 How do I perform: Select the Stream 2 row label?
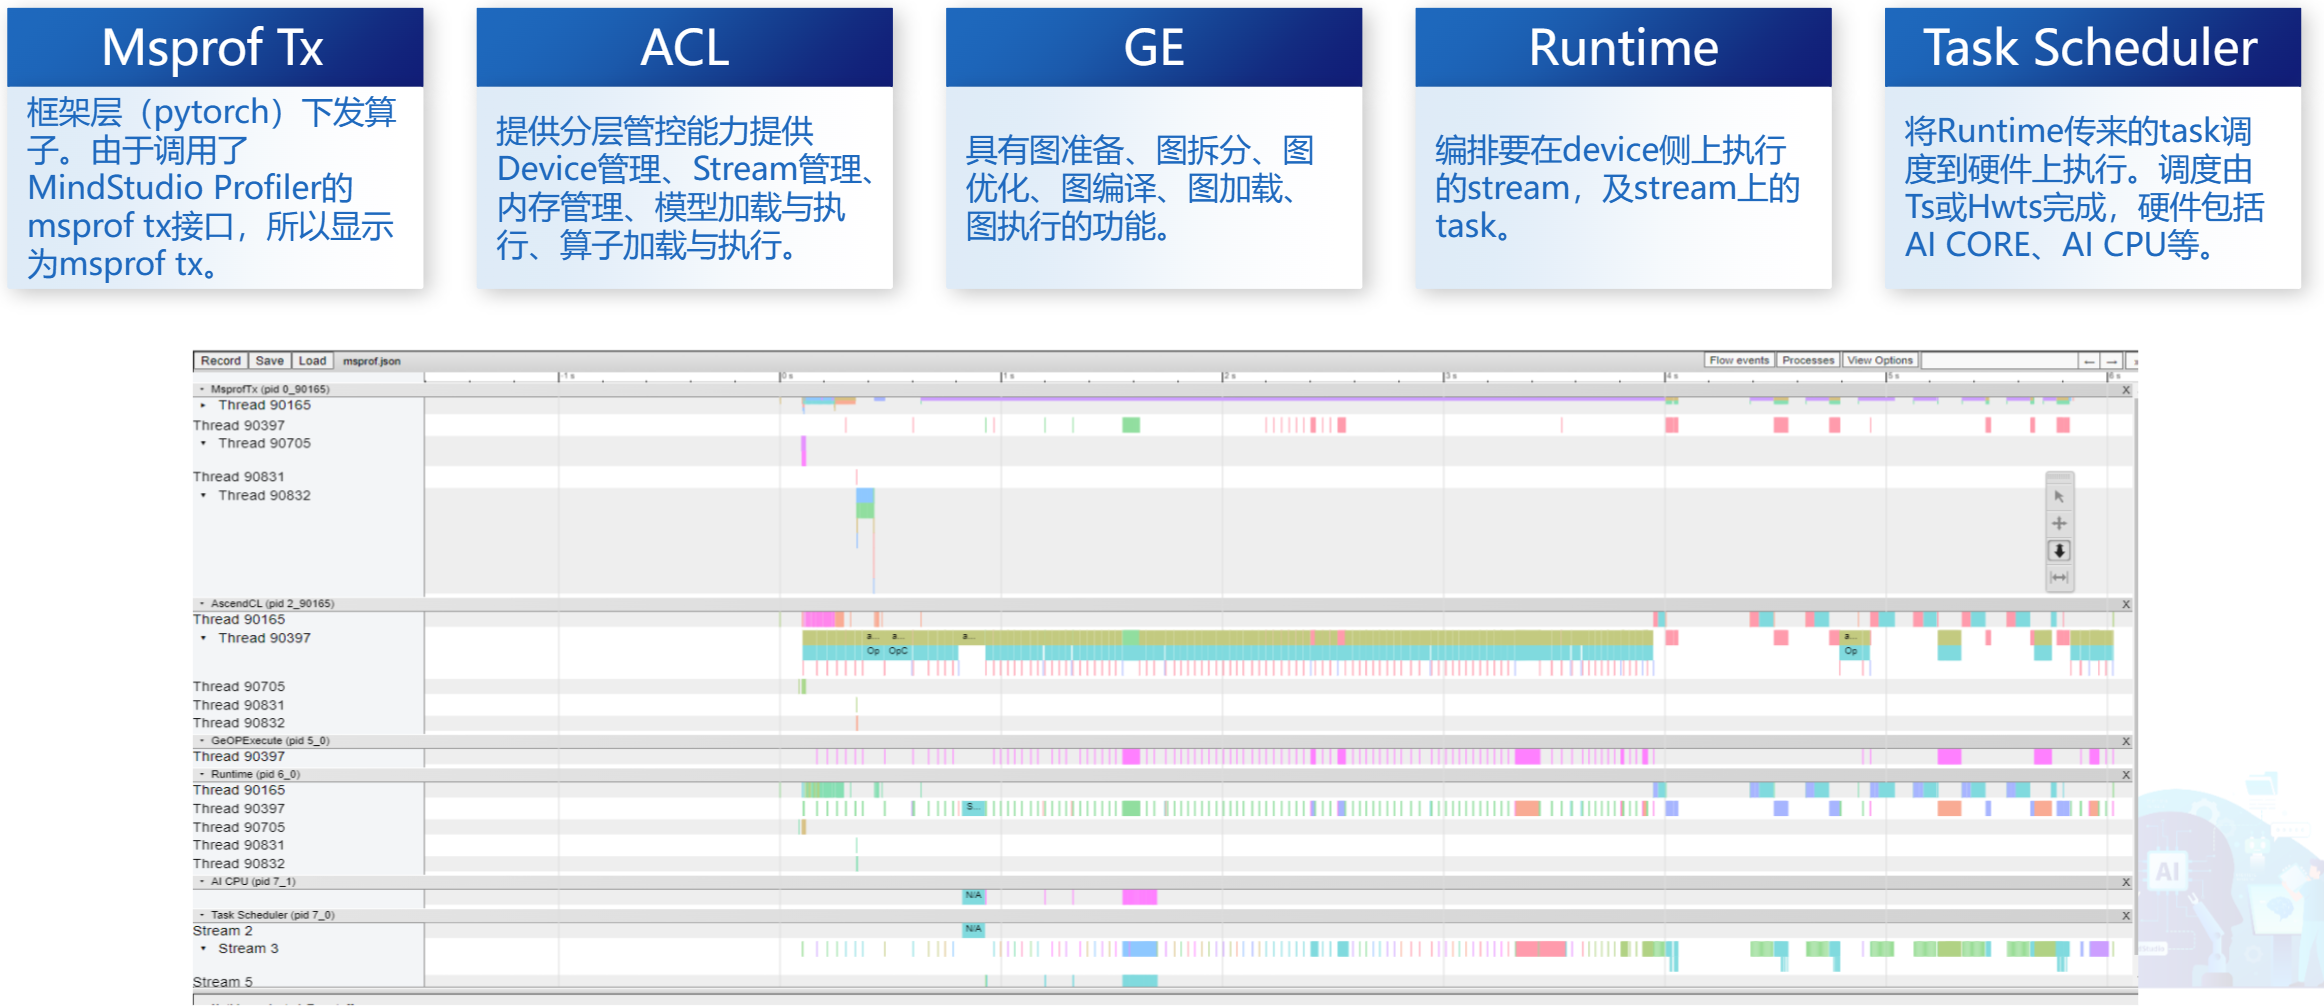(x=222, y=931)
